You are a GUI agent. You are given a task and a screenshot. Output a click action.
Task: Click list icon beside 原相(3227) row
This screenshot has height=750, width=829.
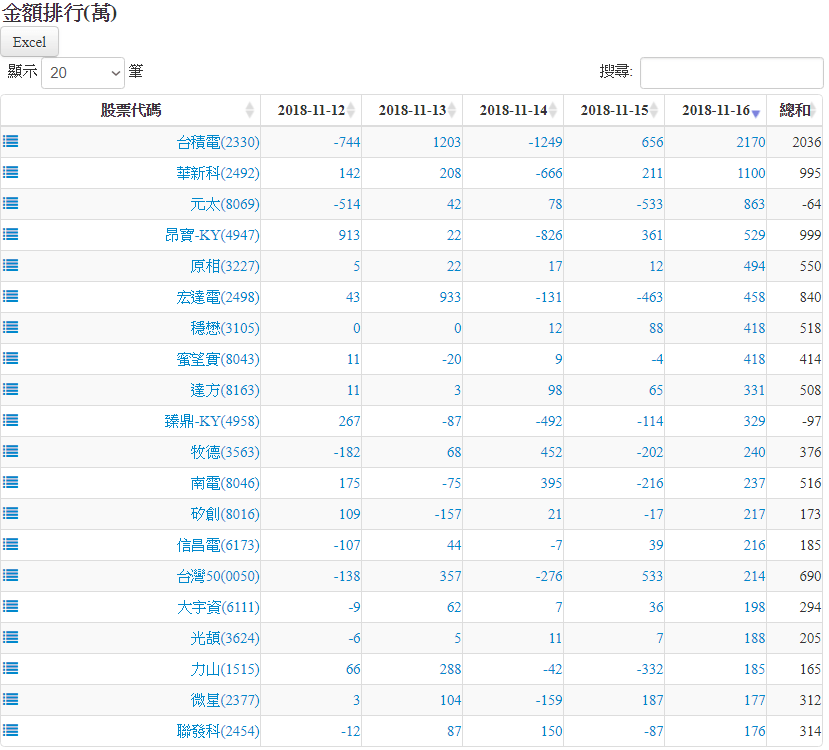click(10, 266)
